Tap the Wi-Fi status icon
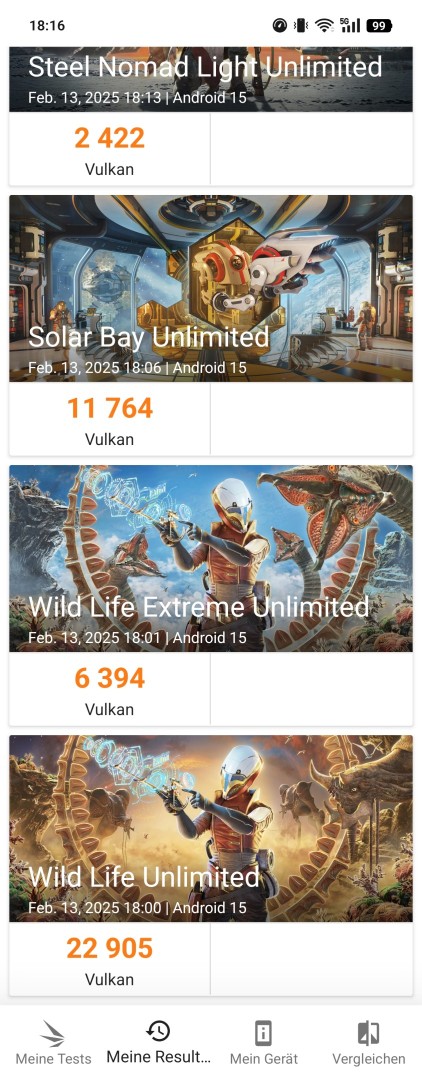Image resolution: width=422 pixels, height=1080 pixels. 324,25
